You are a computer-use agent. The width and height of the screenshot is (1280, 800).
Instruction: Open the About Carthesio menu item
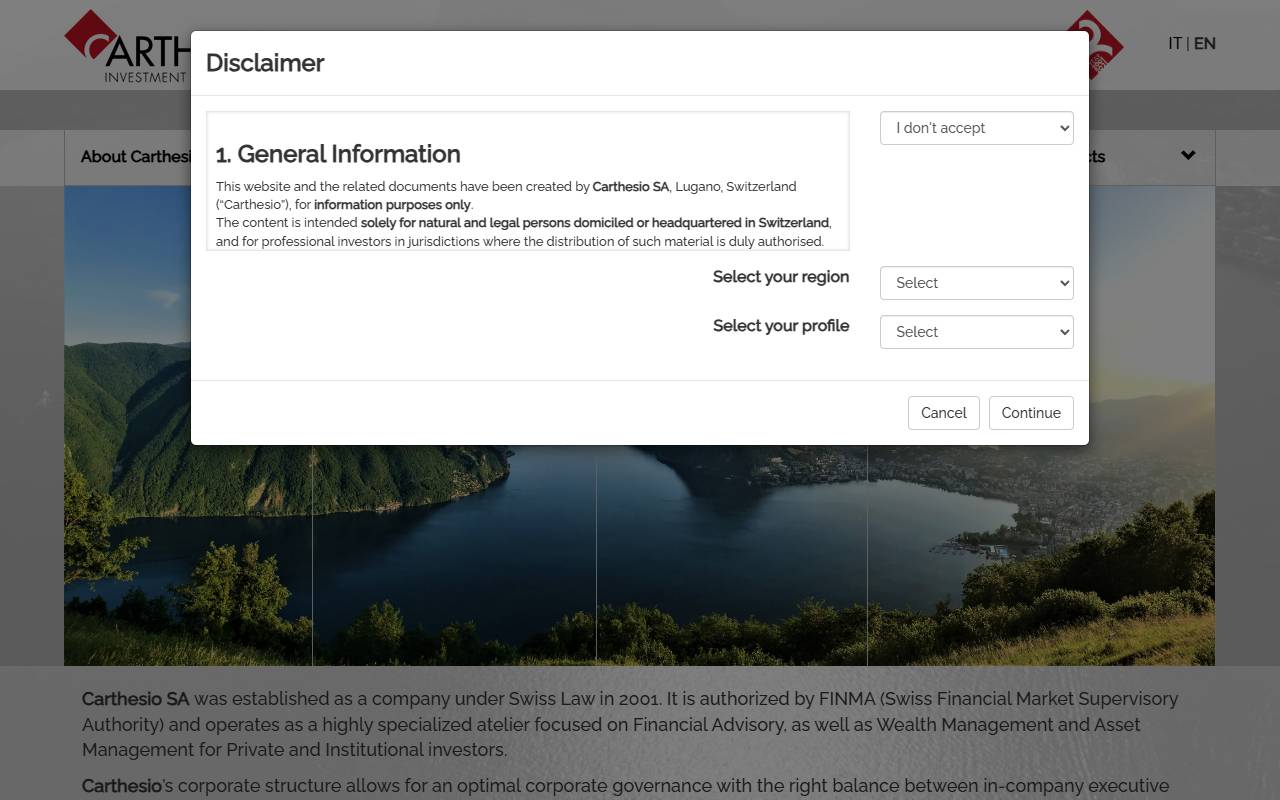(135, 156)
